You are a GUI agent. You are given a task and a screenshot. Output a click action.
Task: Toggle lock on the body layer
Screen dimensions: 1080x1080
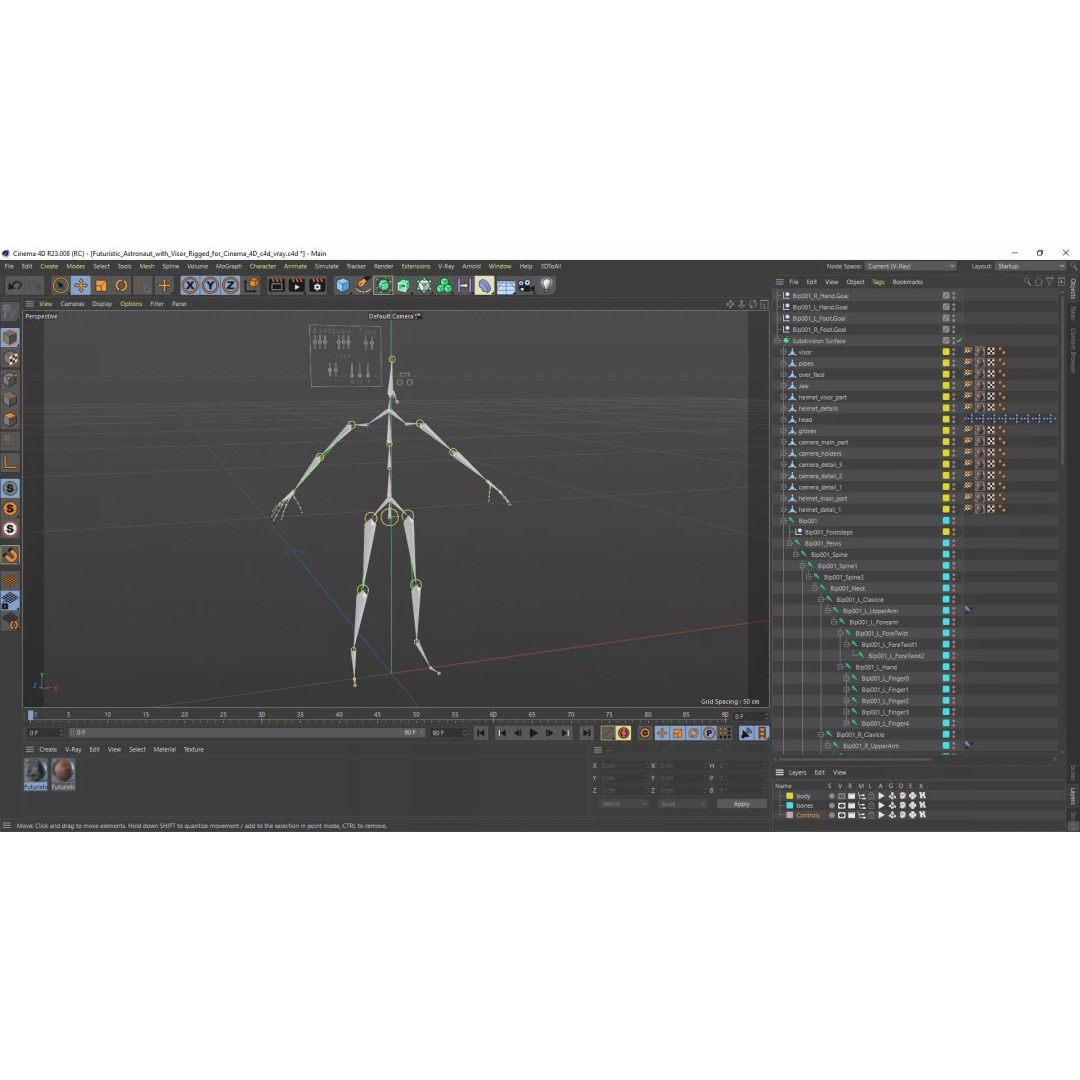click(871, 796)
